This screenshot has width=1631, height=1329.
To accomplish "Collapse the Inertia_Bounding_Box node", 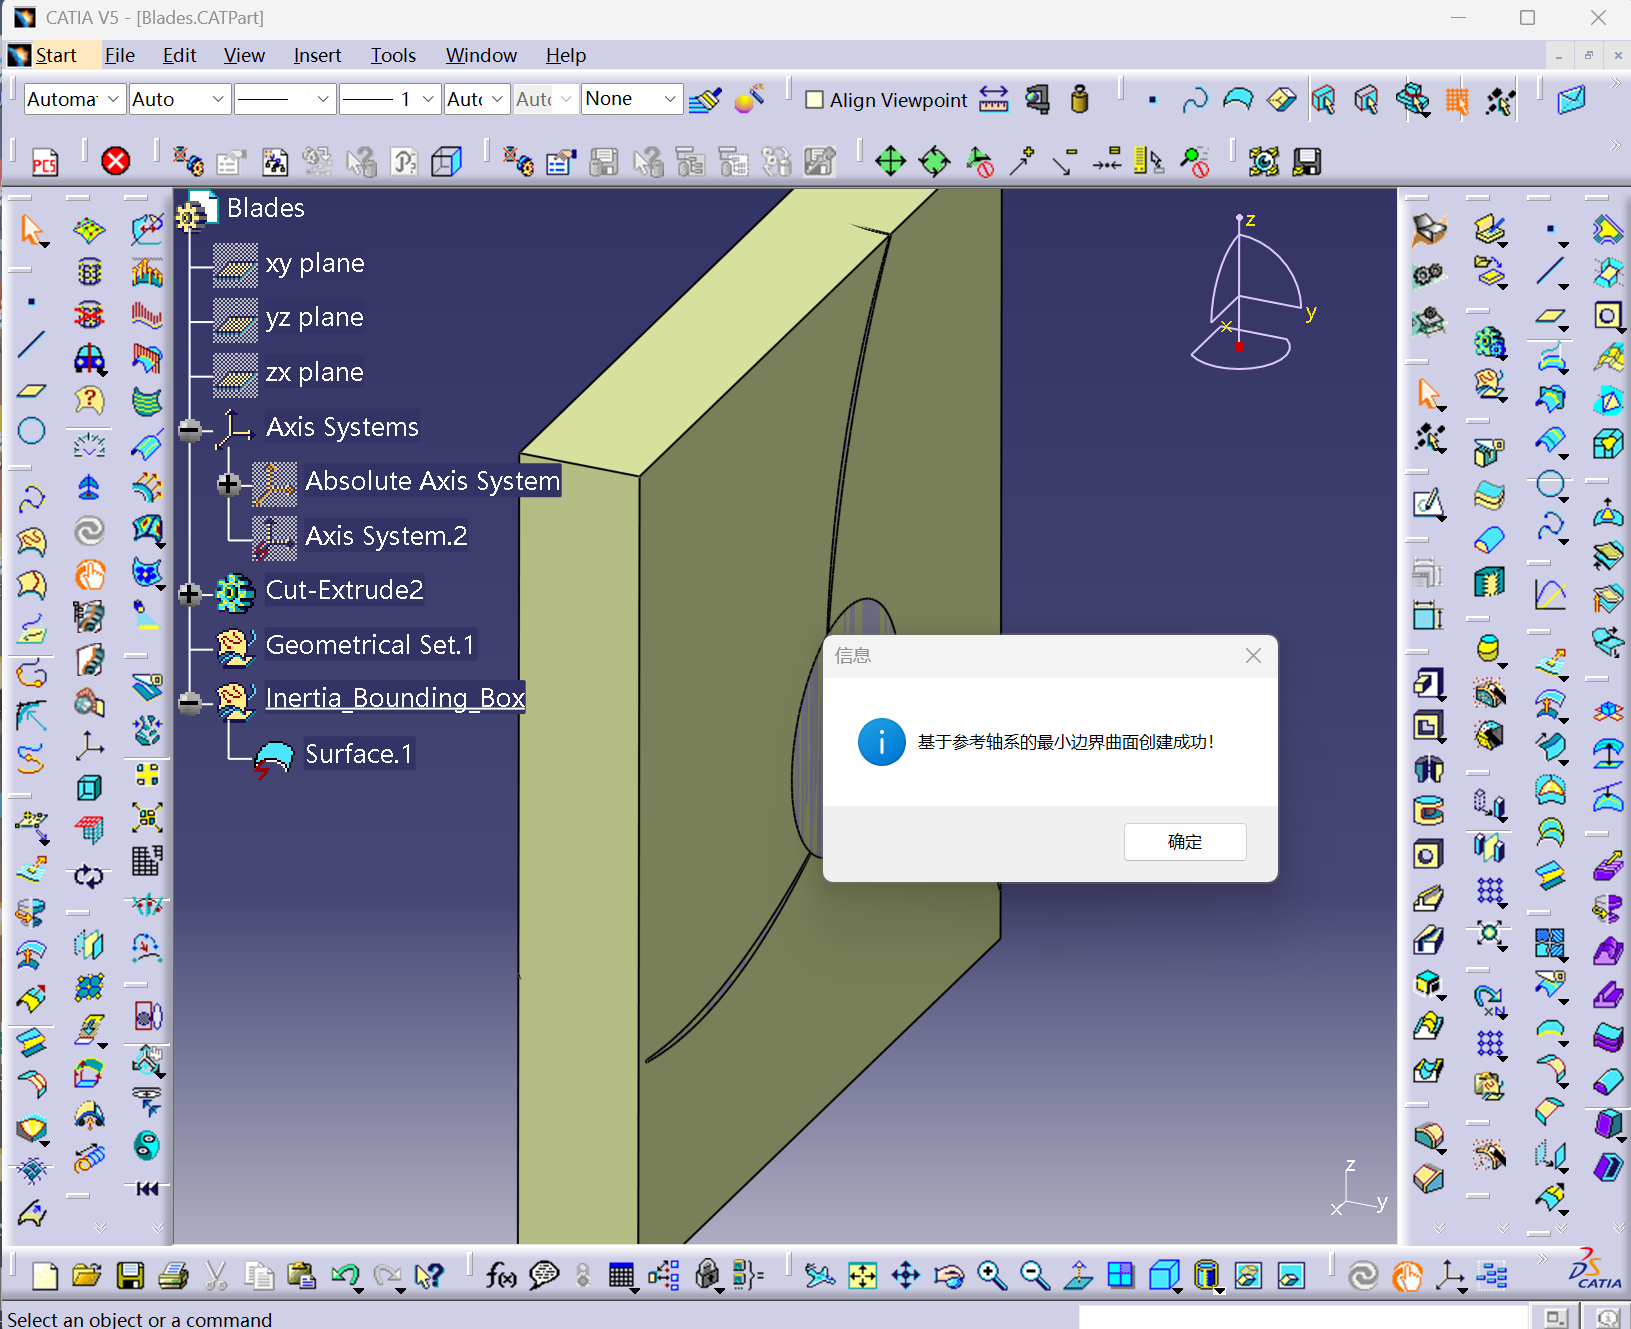I will (189, 703).
